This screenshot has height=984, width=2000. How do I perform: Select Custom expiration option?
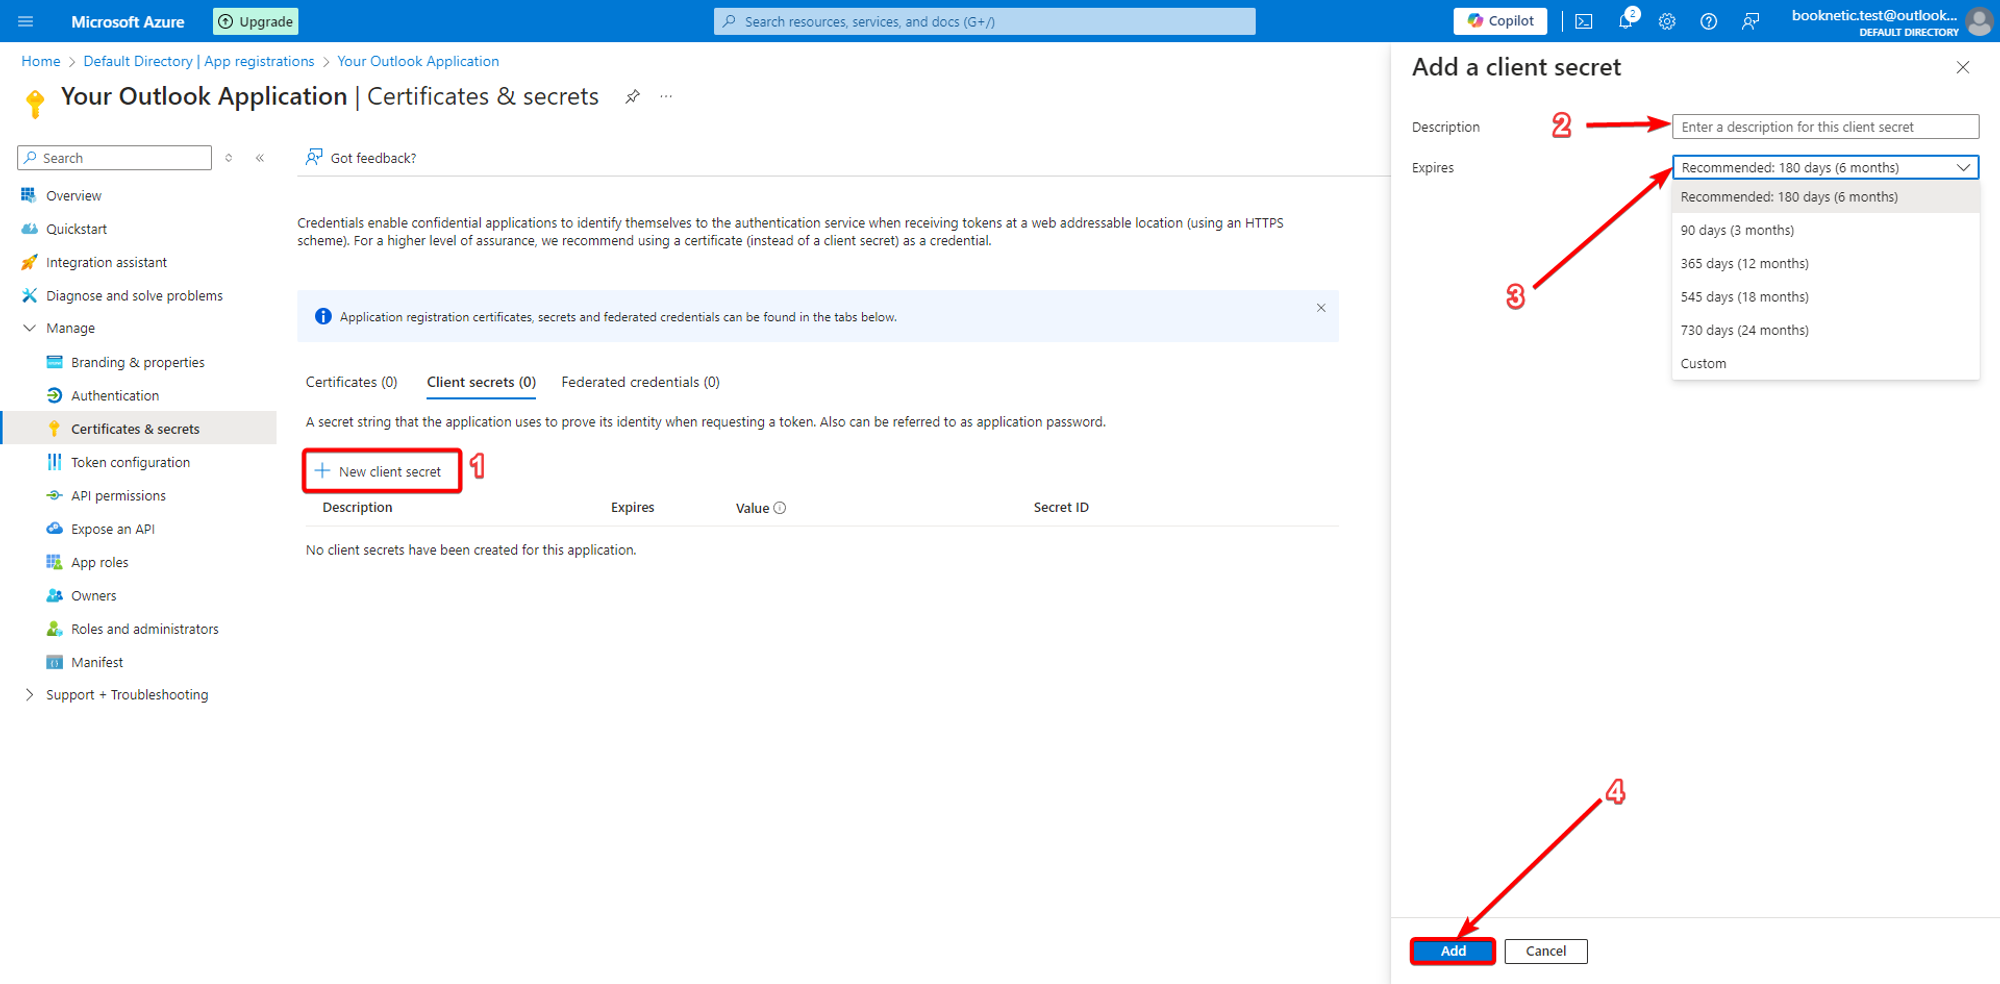[1825, 364]
